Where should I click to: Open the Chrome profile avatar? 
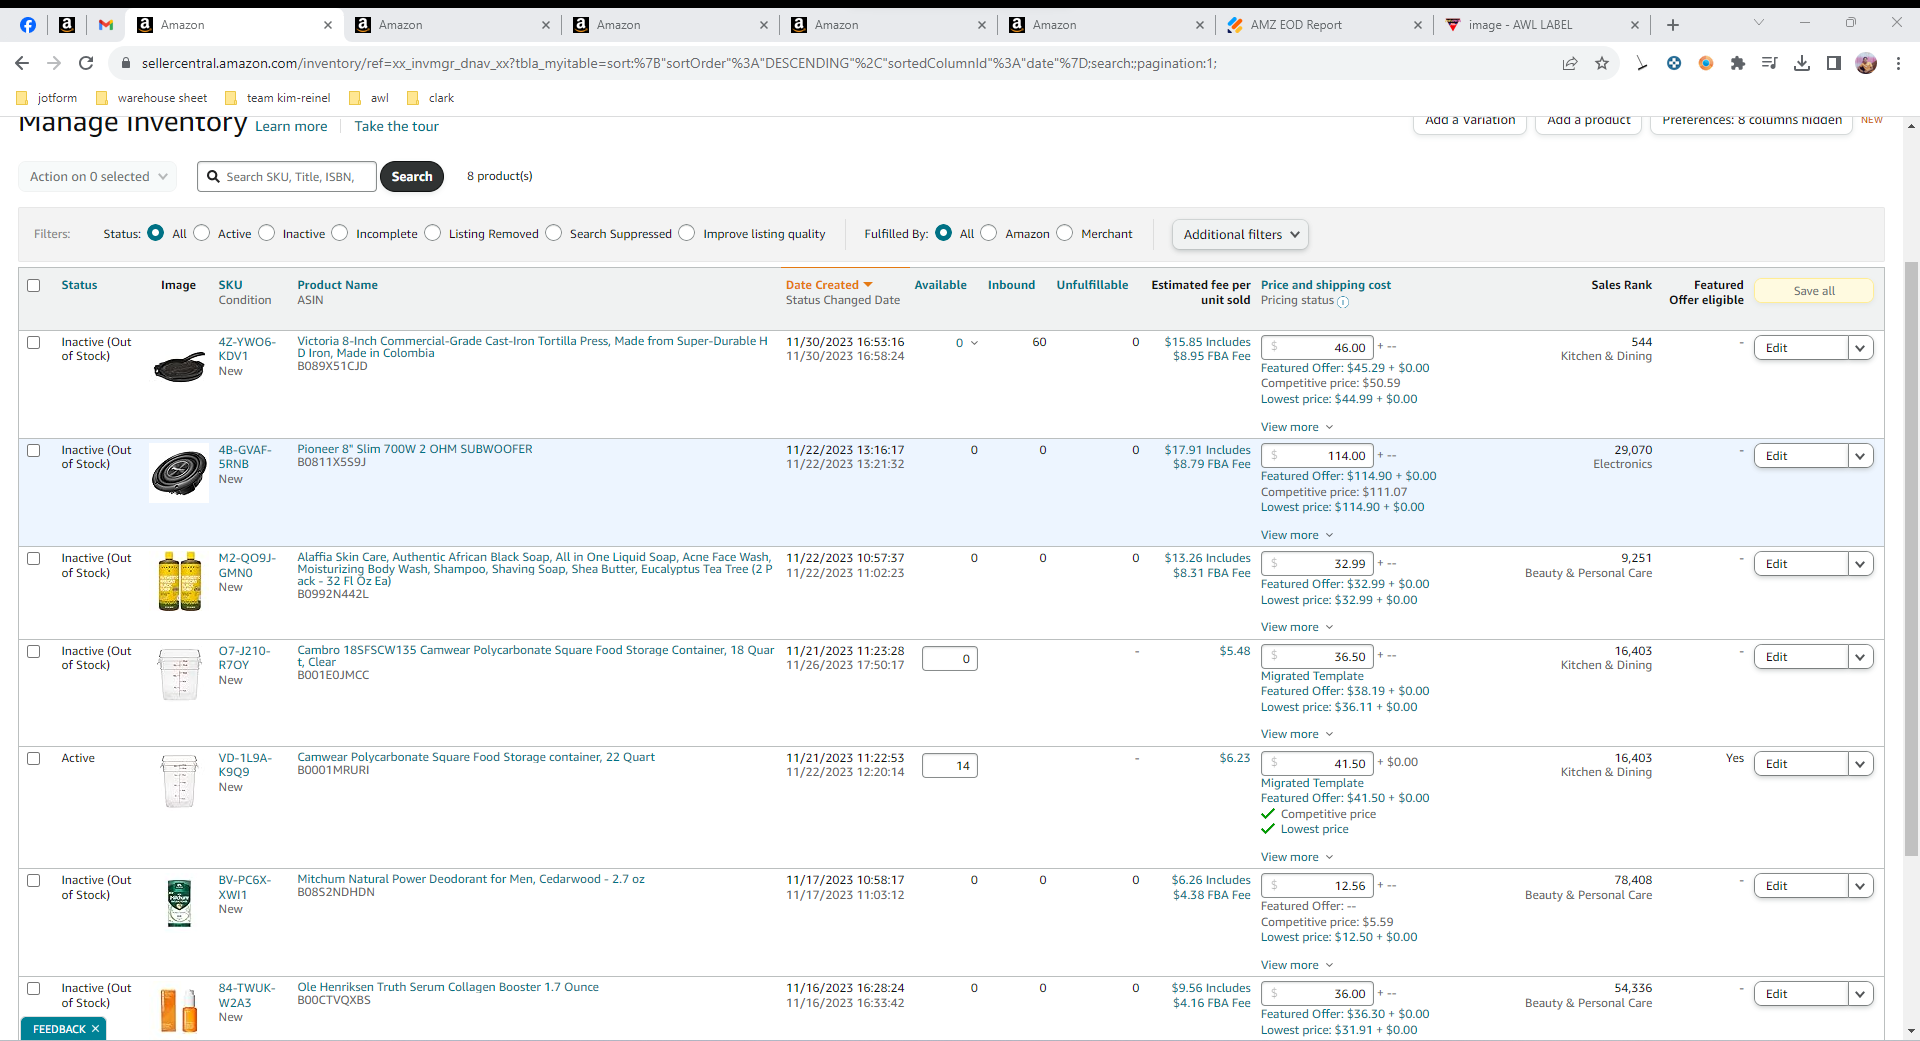[1866, 63]
